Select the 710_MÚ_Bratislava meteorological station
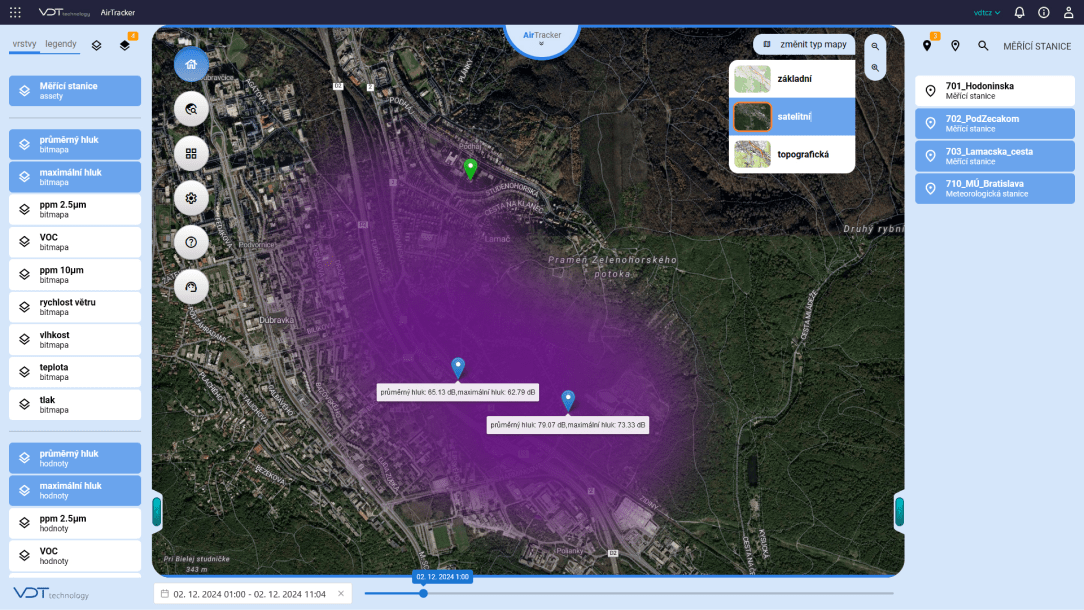Screen dimensions: 1084x610 click(994, 188)
